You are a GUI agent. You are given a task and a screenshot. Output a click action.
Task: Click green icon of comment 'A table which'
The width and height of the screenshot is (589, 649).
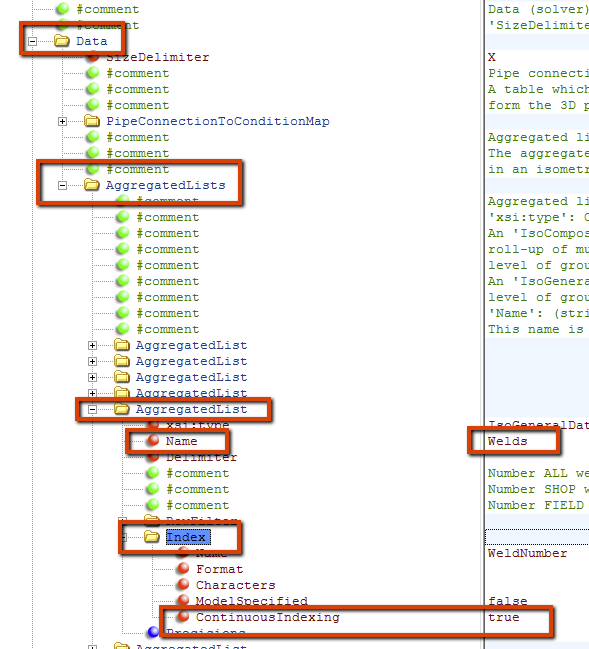point(93,89)
